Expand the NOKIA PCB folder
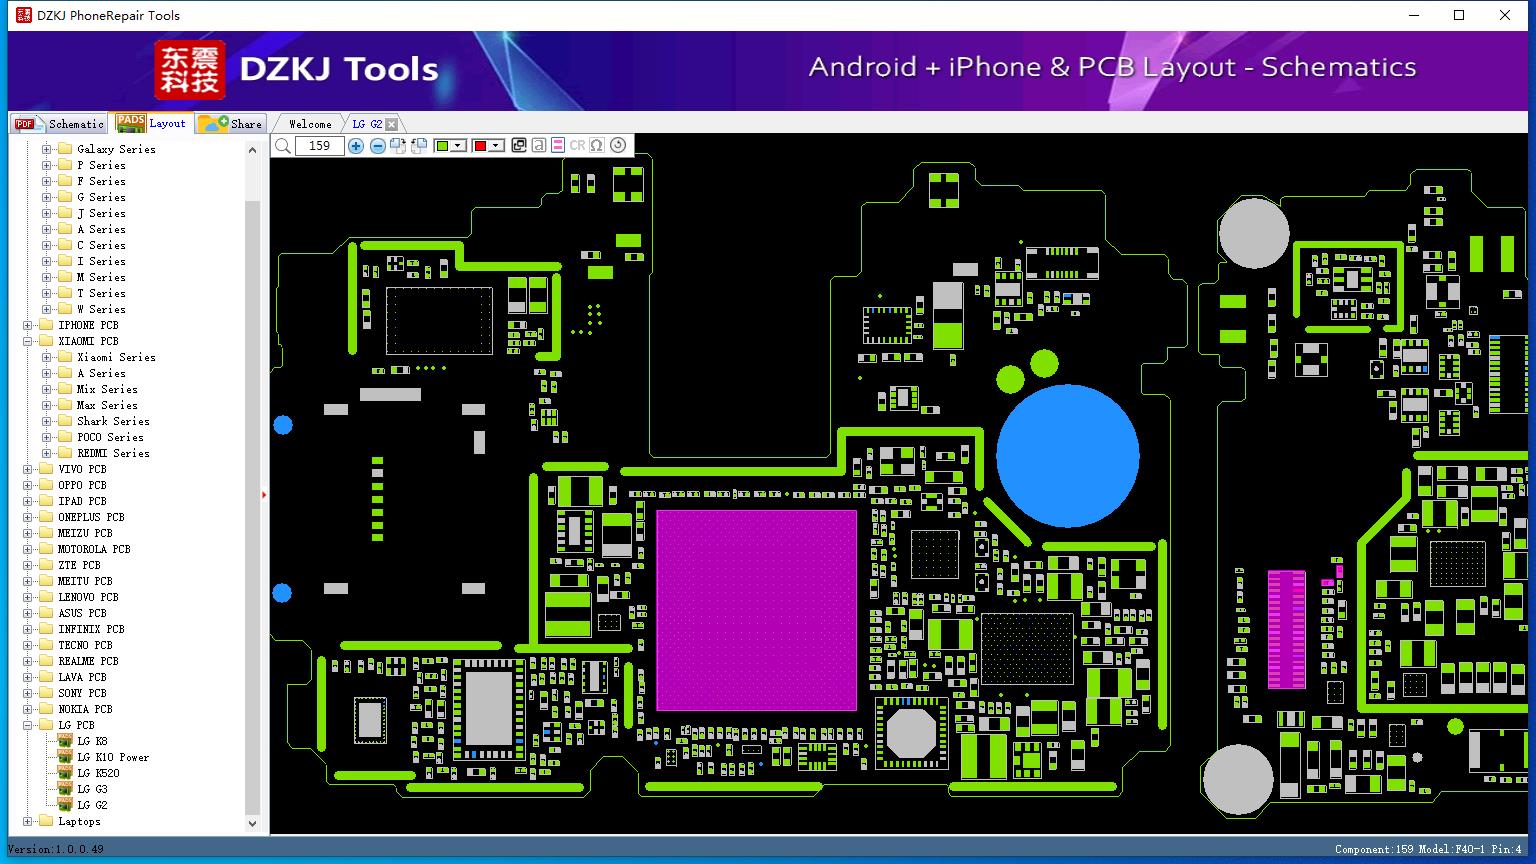This screenshot has height=864, width=1536. pyautogui.click(x=28, y=709)
